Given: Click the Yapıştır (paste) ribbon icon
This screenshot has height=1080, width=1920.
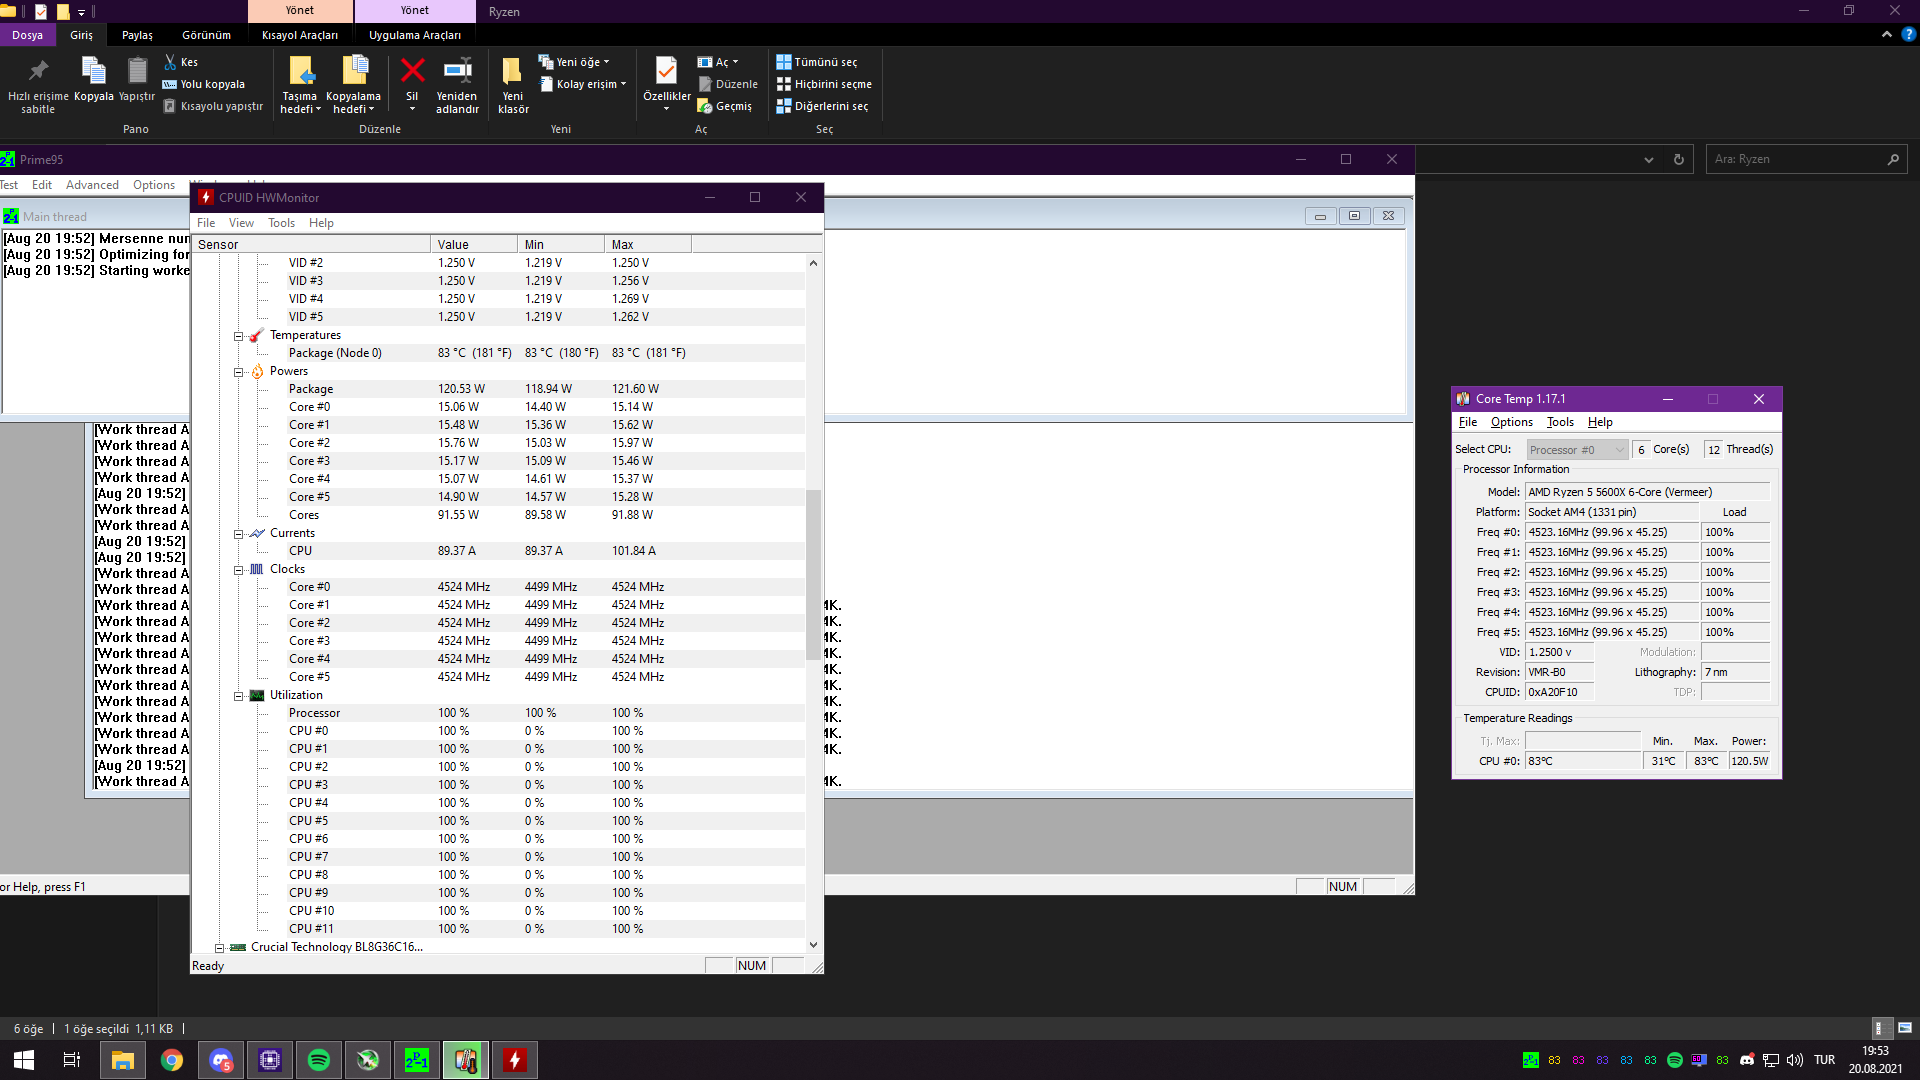Looking at the screenshot, I should [137, 71].
